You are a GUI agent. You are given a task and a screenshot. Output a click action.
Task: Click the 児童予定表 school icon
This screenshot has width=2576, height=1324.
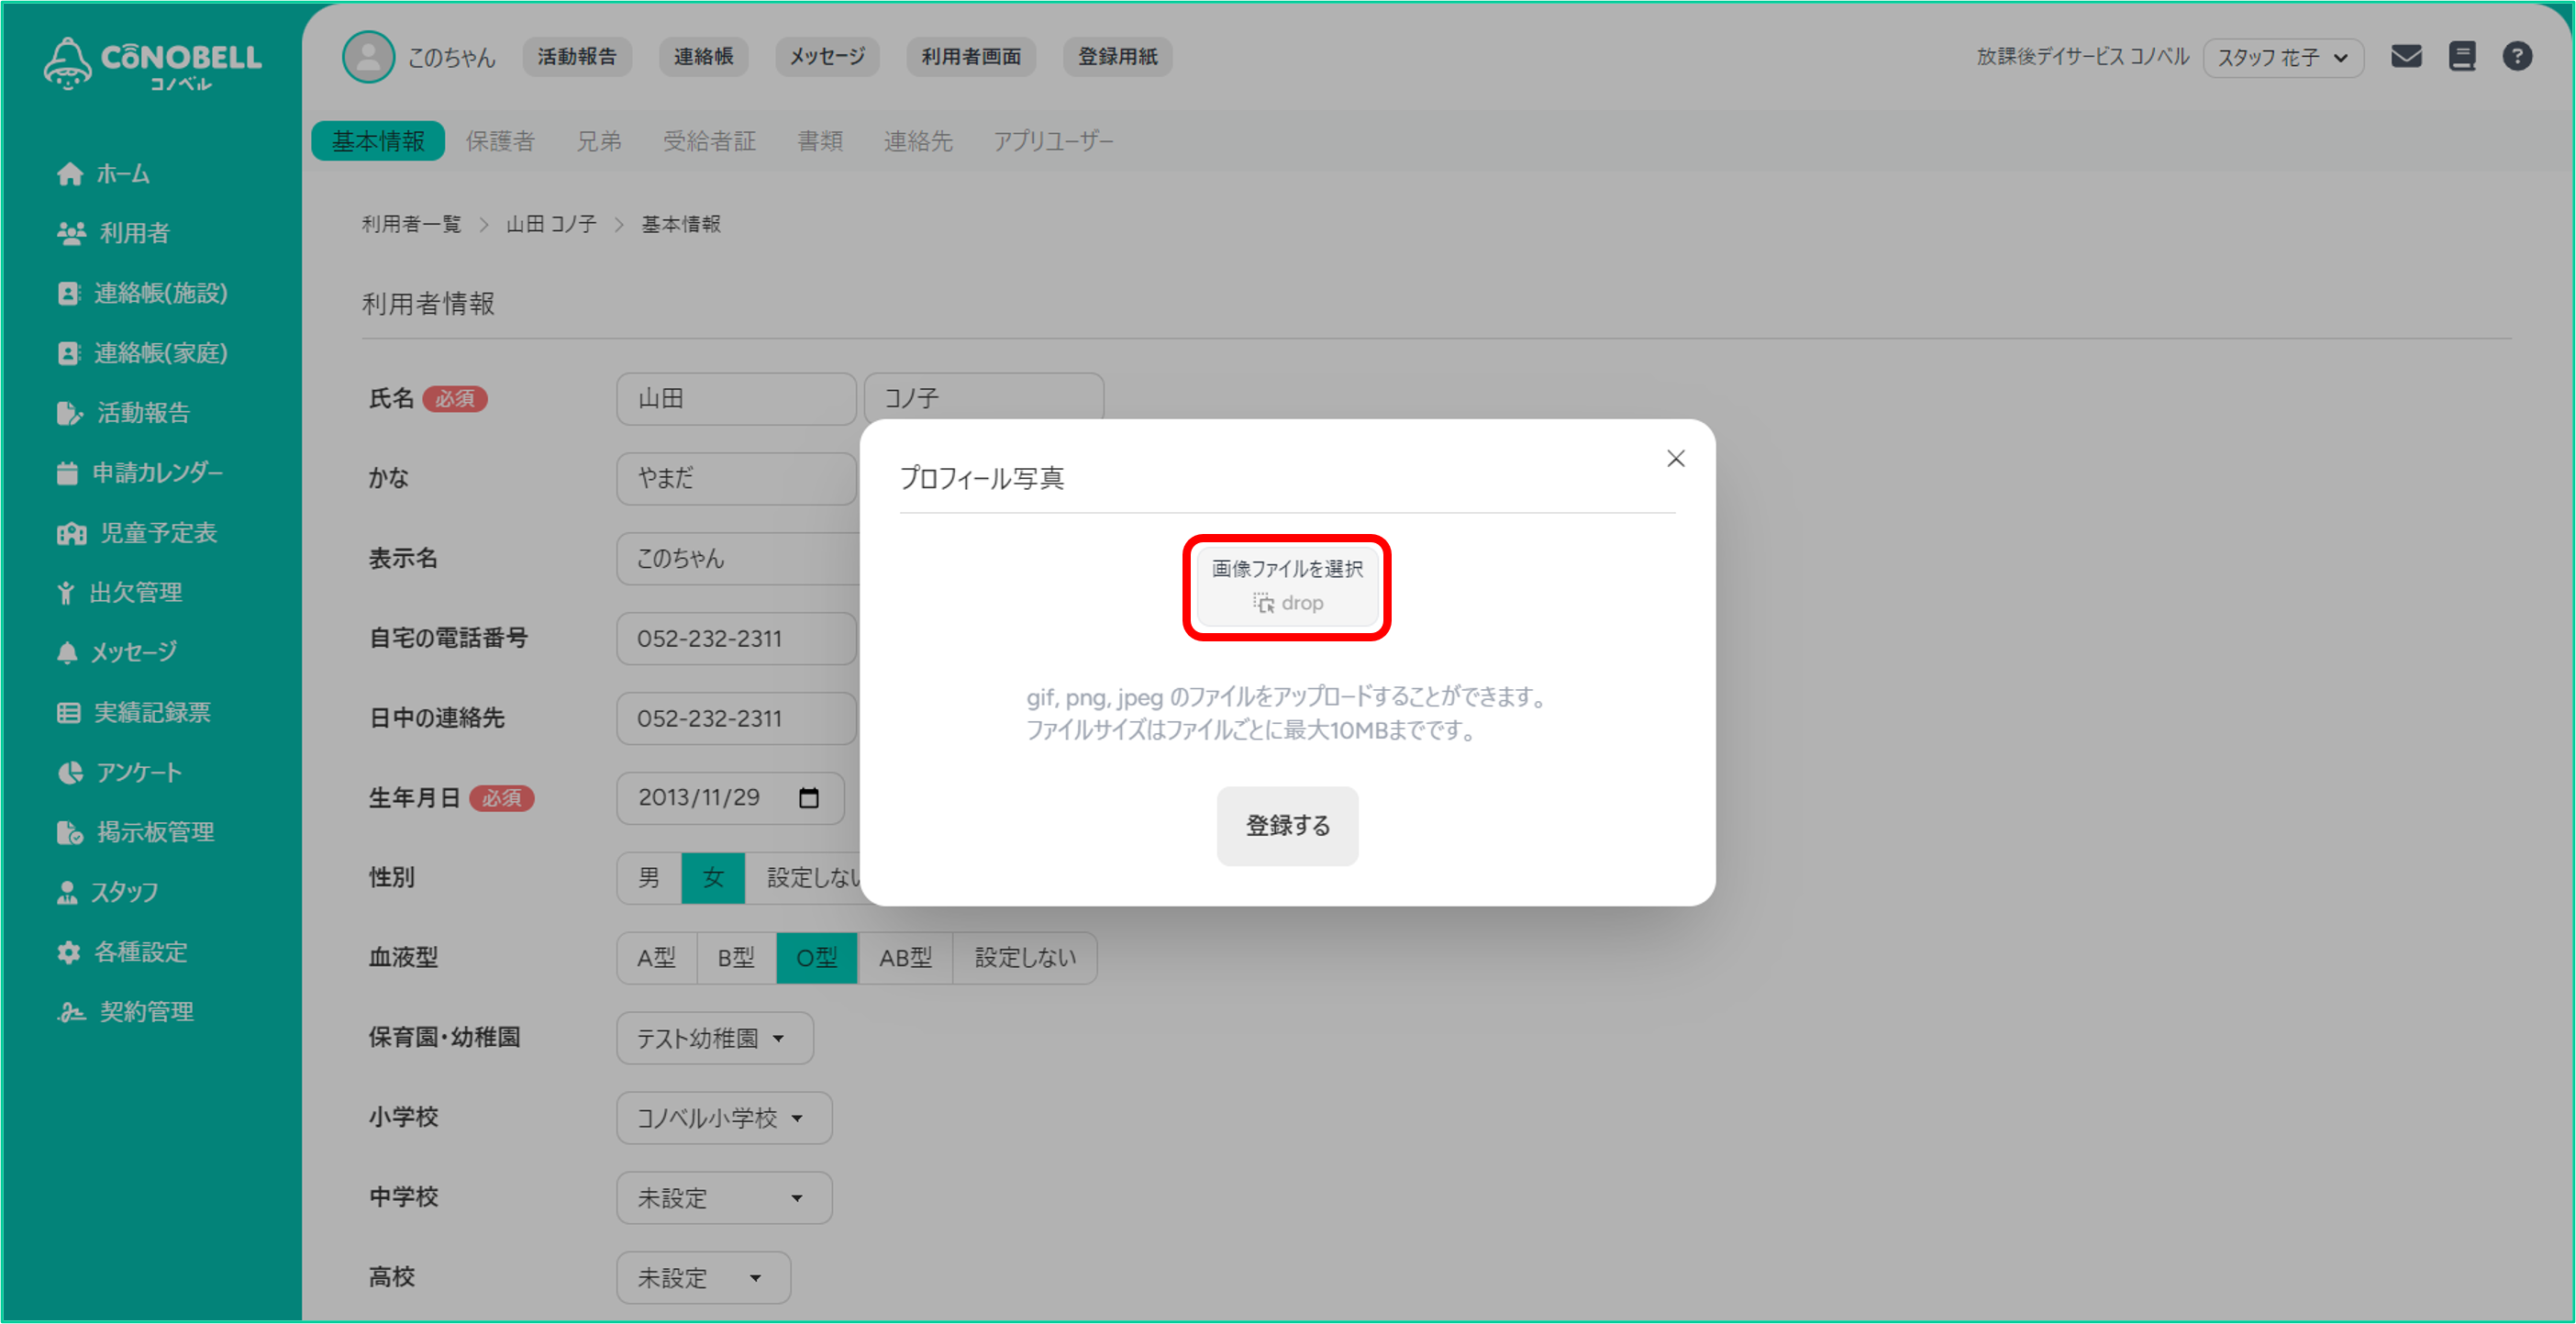tap(71, 533)
